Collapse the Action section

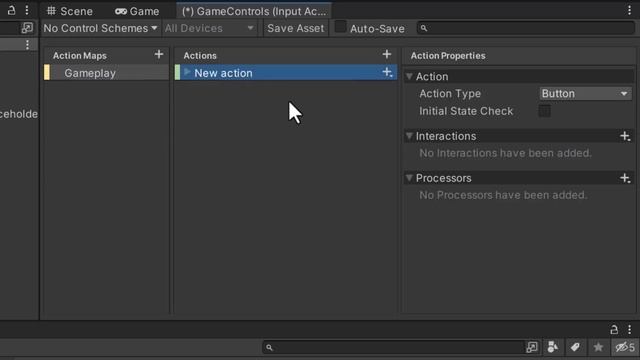[x=409, y=76]
